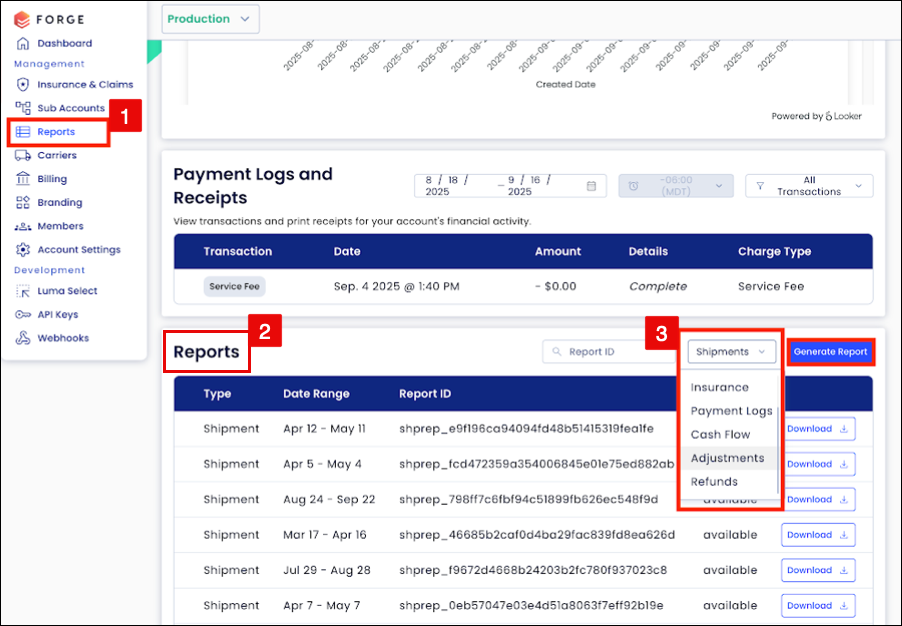Click the Branding icon in sidebar
The width and height of the screenshot is (902, 626).
click(x=23, y=203)
